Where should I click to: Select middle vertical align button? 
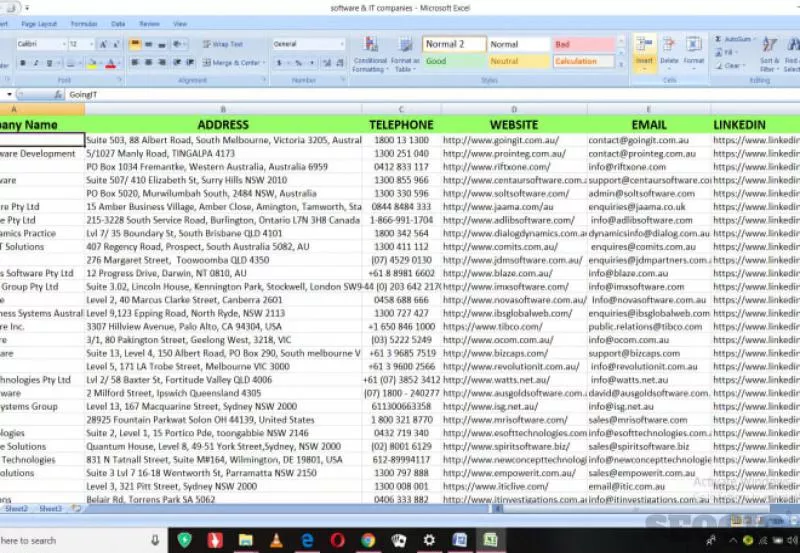[x=148, y=44]
